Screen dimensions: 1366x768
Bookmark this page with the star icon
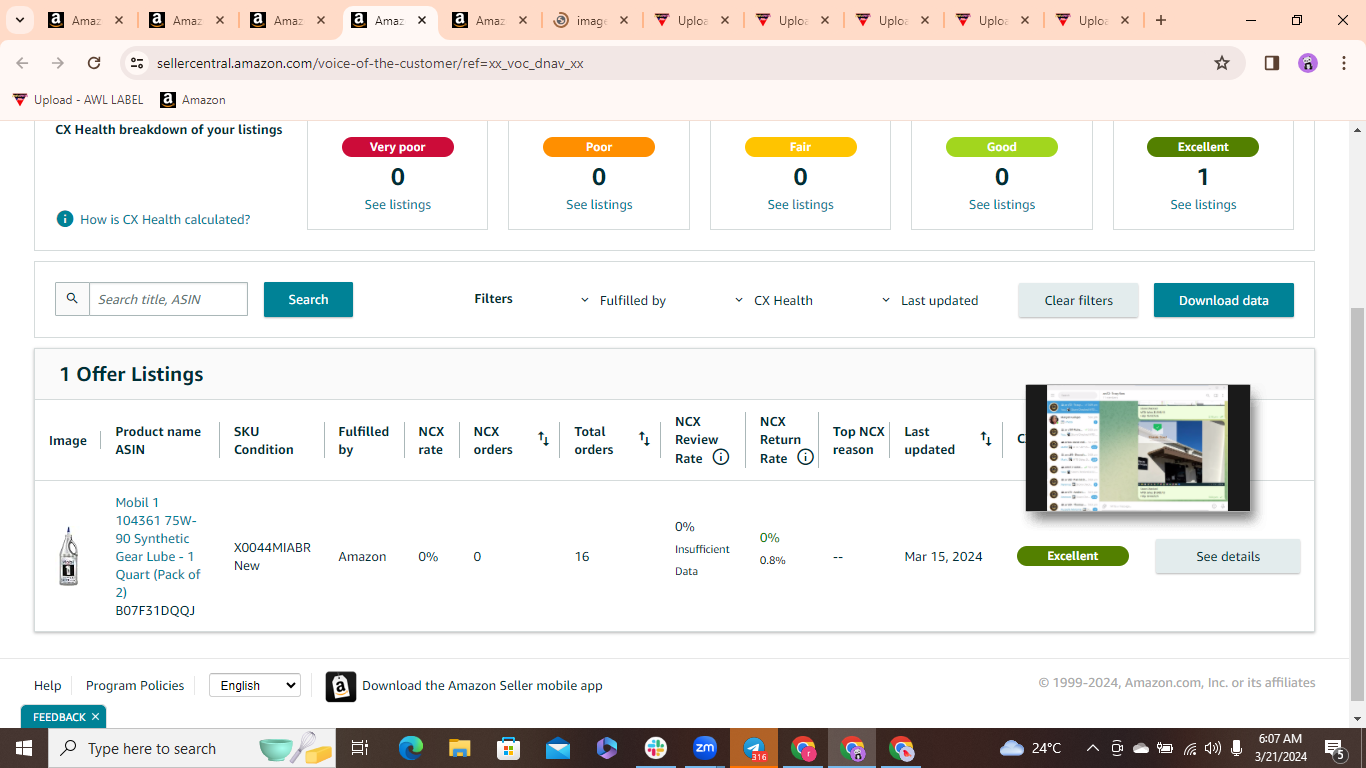coord(1222,63)
